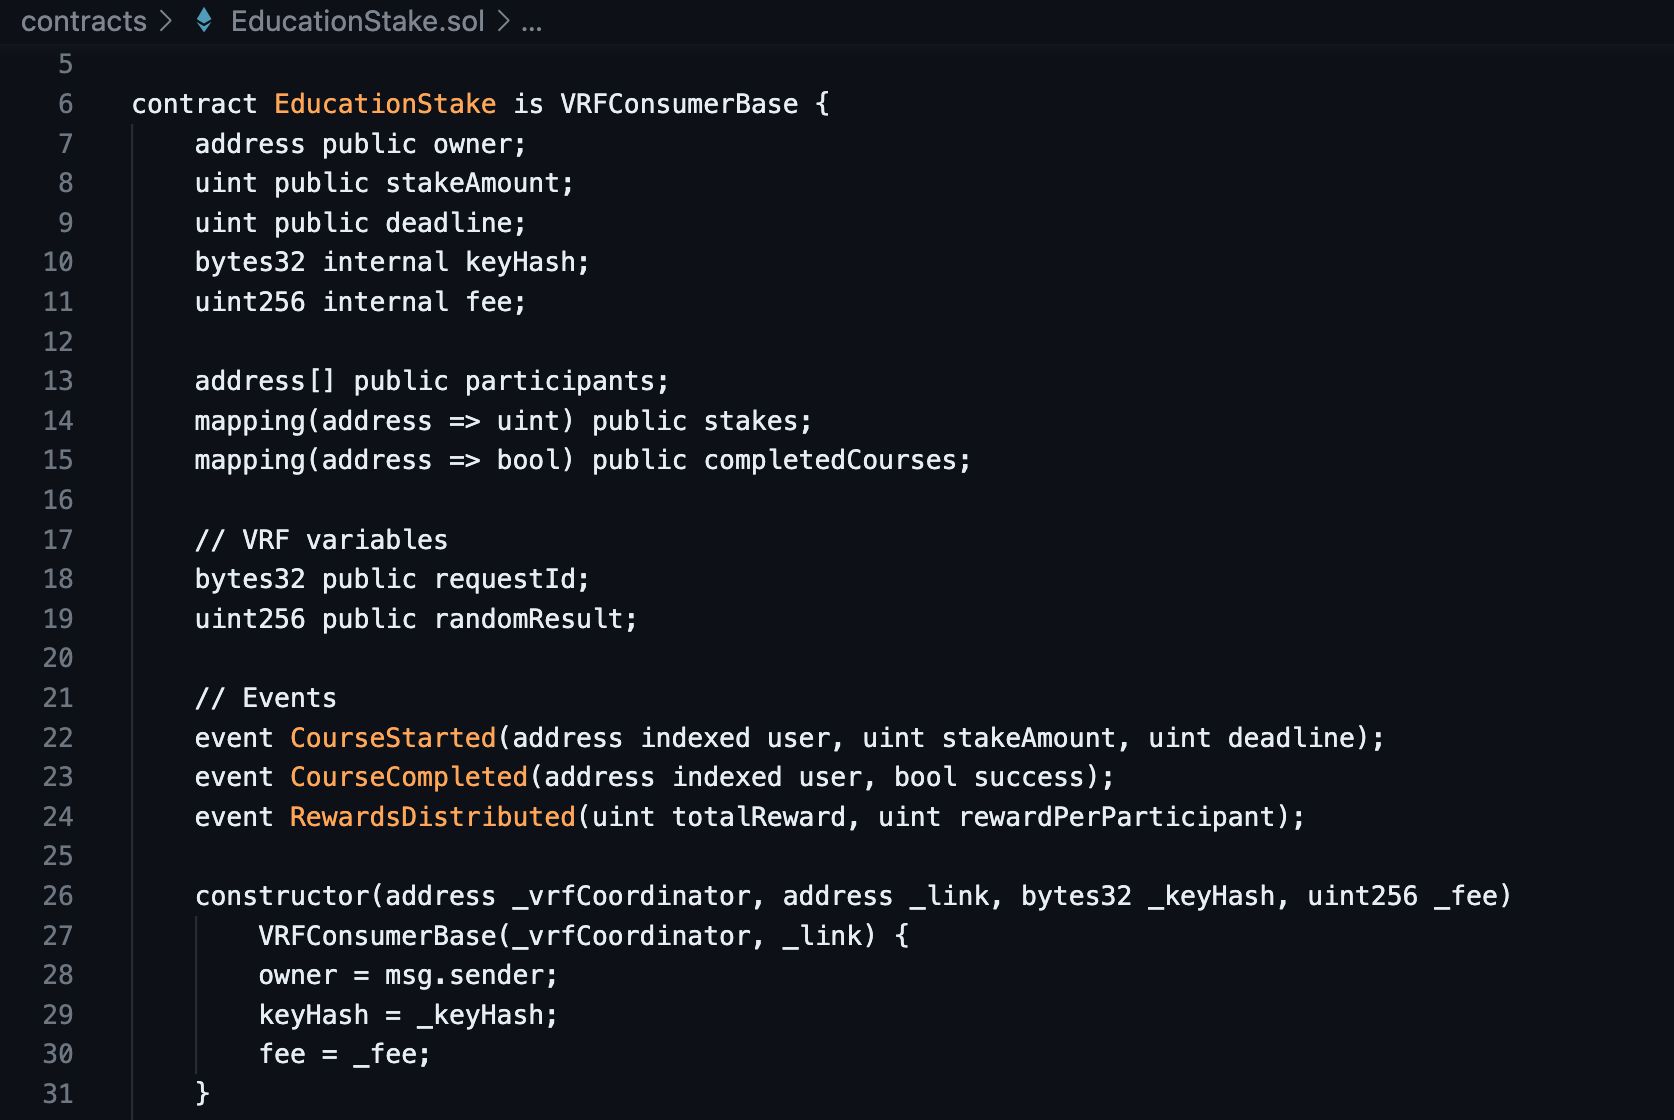This screenshot has height=1120, width=1674.
Task: Click the stakeAmount variable declaration
Action: point(384,183)
